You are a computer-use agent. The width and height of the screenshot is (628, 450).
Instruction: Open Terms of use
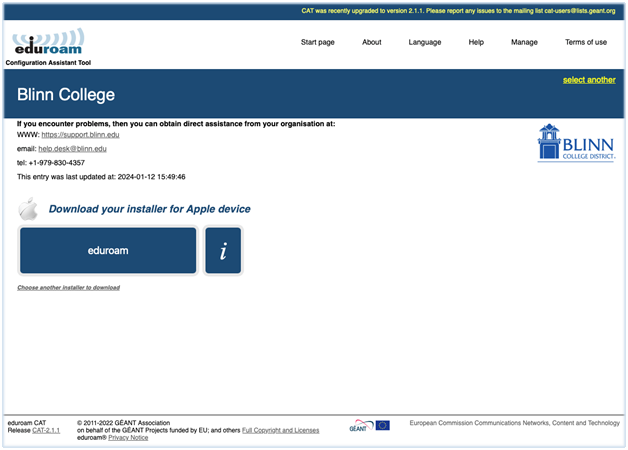tap(586, 42)
